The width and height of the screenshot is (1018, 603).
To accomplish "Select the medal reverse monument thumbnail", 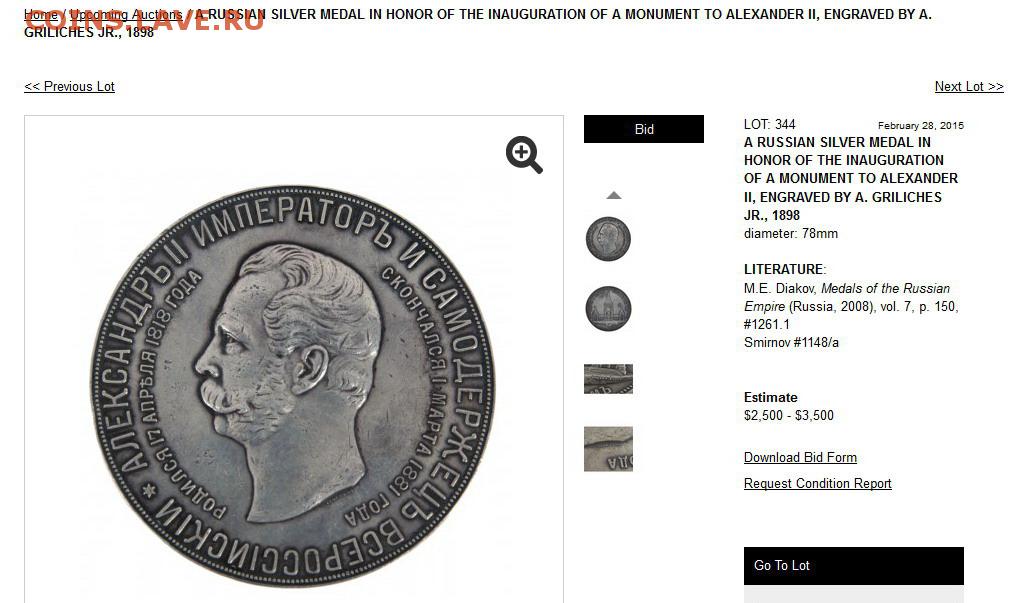I will [608, 309].
